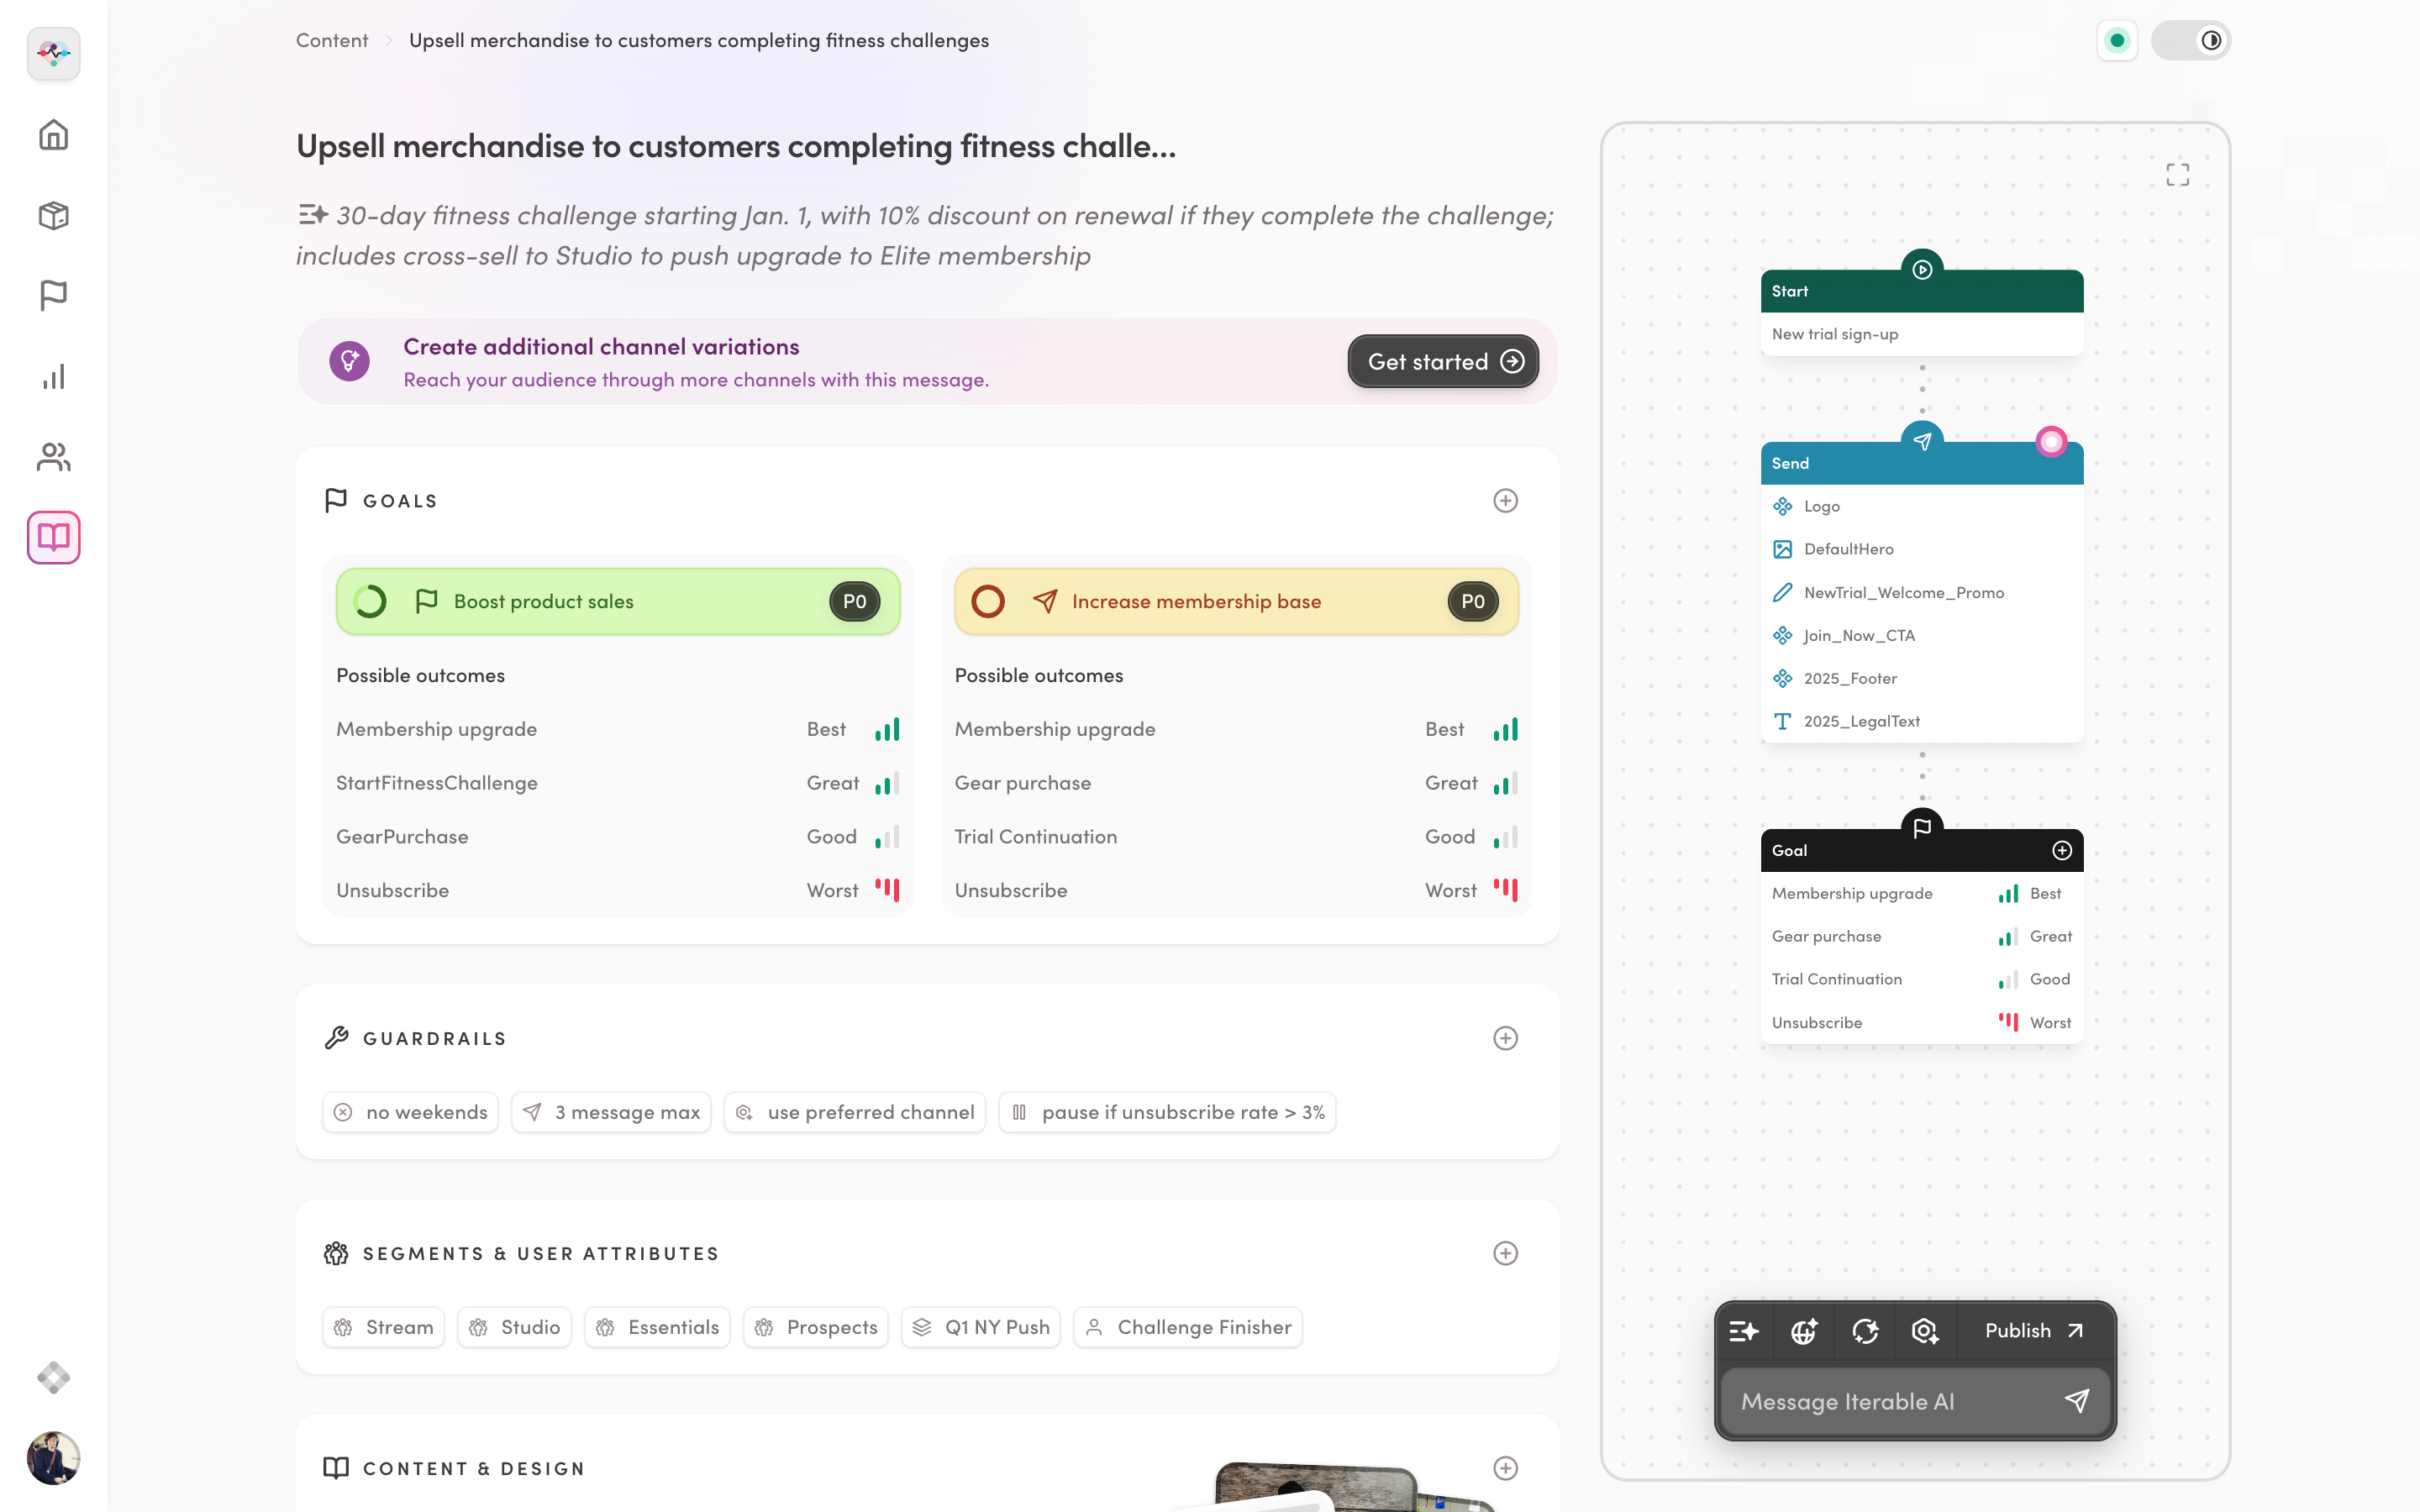Add a segment with the plus icon

click(1505, 1254)
